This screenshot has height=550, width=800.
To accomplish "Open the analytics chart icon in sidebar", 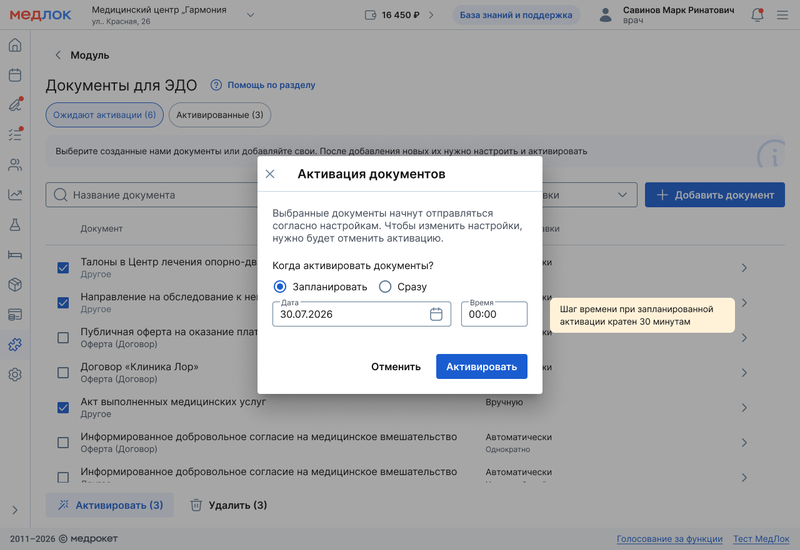I will coord(15,194).
